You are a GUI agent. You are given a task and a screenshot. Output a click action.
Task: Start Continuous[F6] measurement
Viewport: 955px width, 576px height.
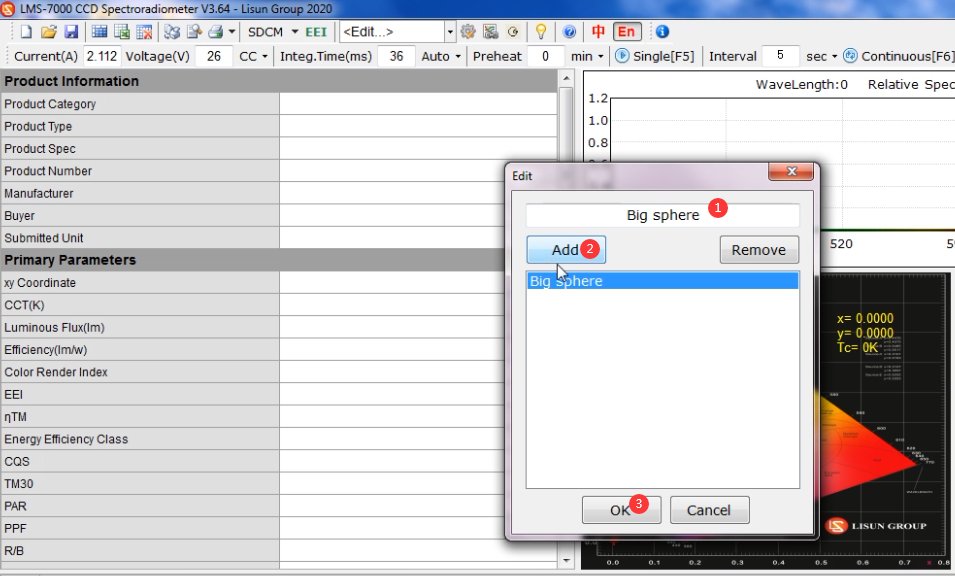[x=898, y=56]
